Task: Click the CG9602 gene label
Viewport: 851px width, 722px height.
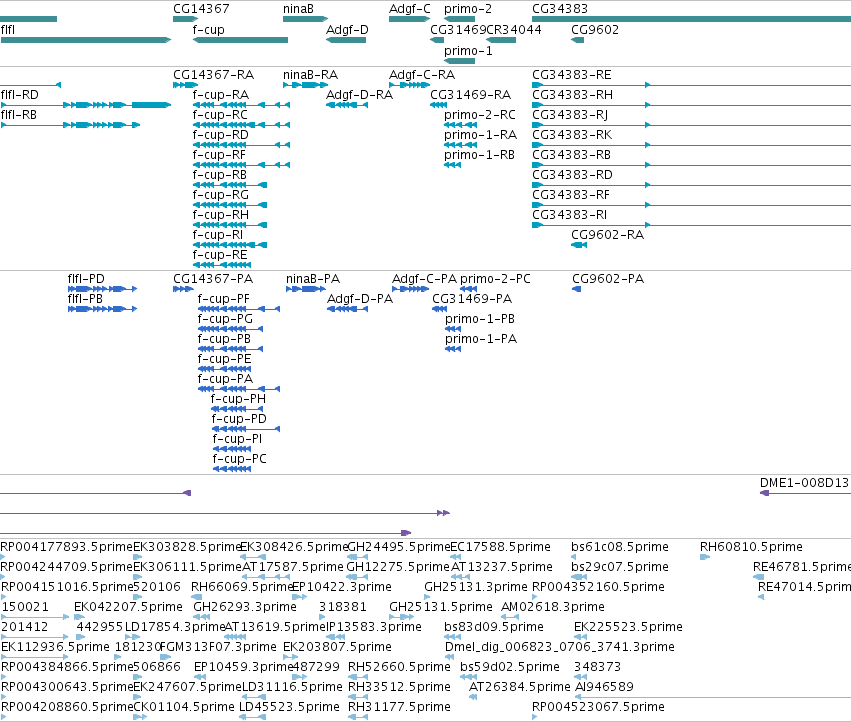Action: coord(595,29)
